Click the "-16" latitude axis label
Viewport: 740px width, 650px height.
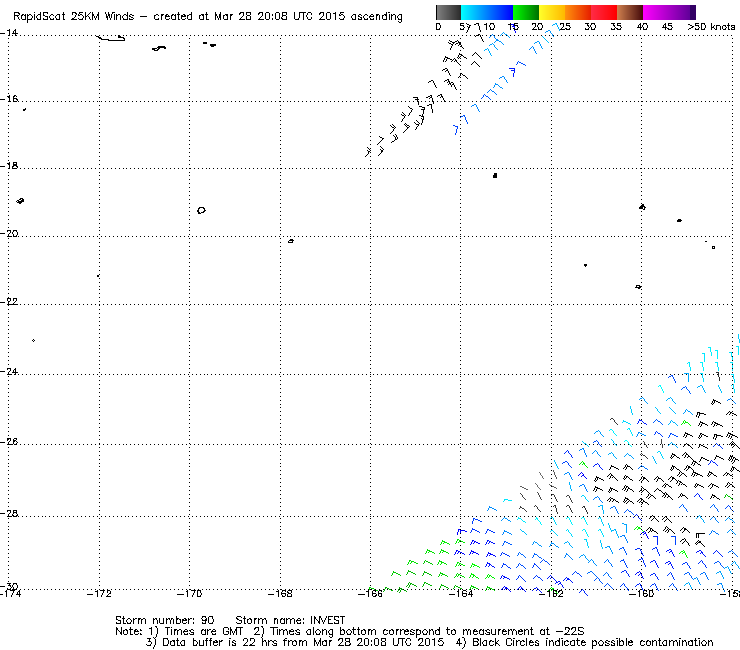pos(9,99)
